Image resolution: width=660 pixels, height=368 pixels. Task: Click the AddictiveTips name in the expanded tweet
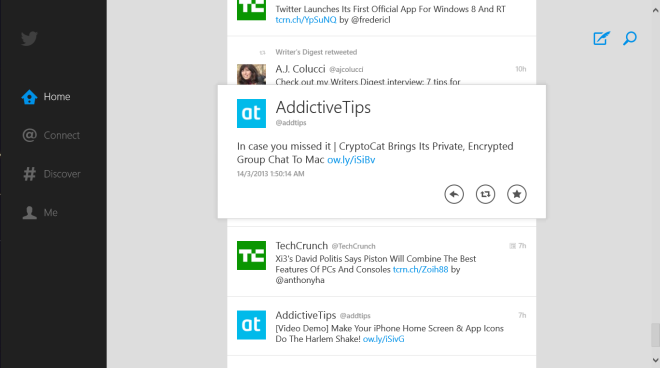[323, 107]
